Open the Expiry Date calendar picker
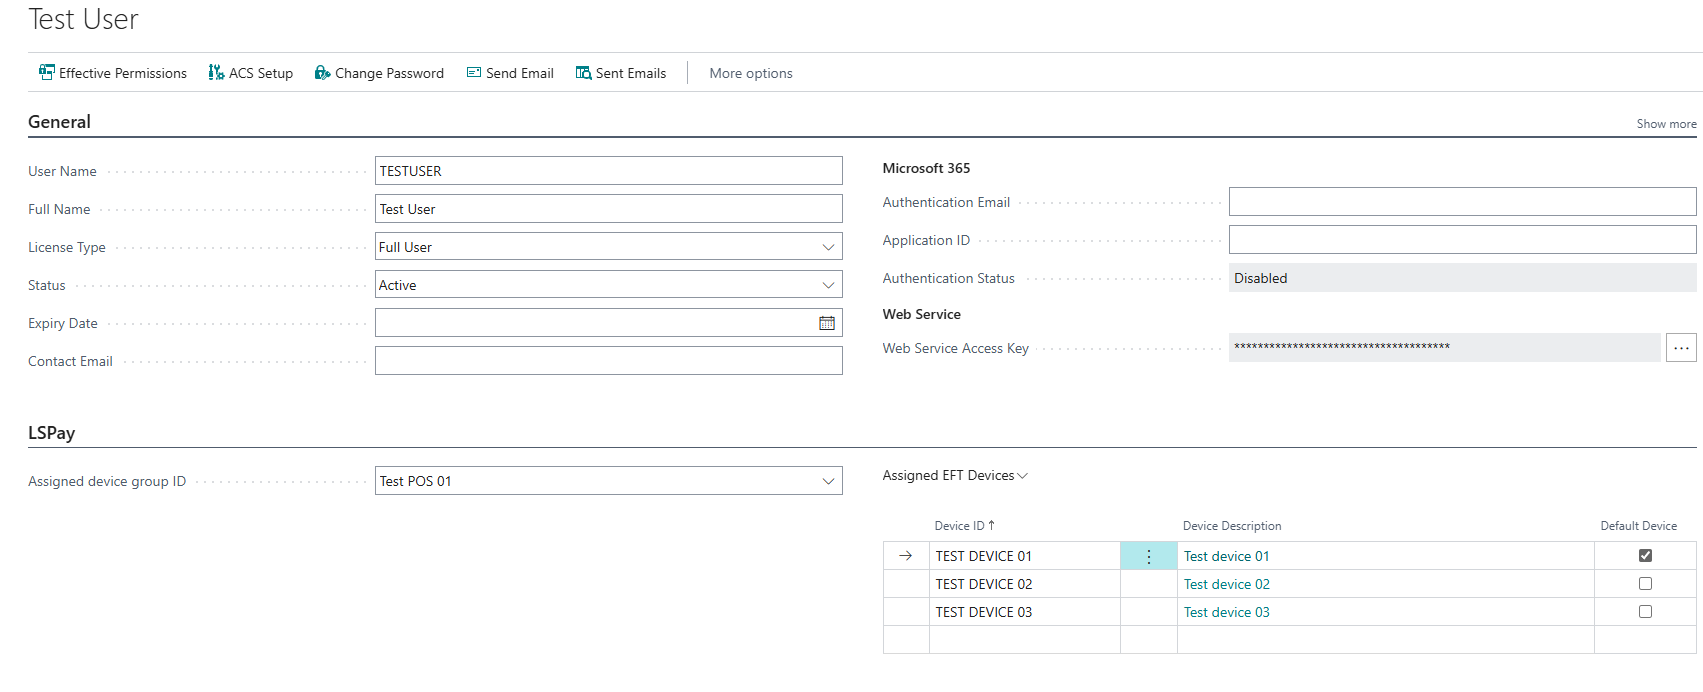 coord(827,323)
